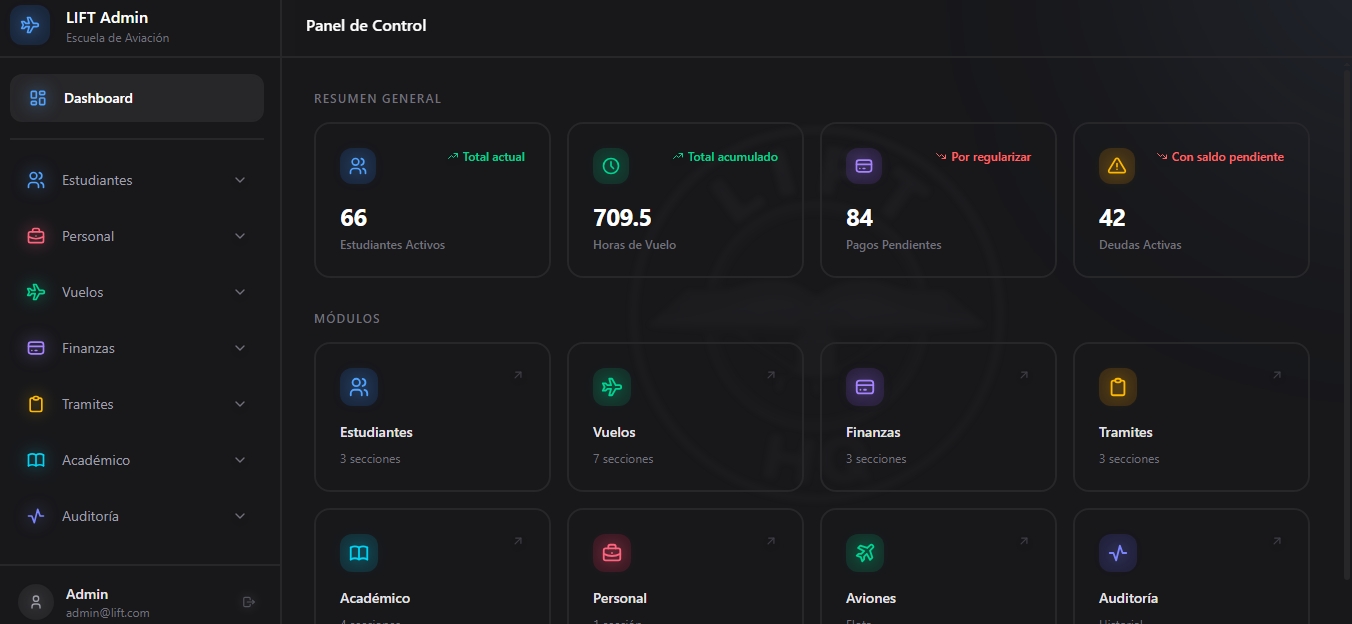Click the logout icon beside the Admin profile

pyautogui.click(x=249, y=602)
